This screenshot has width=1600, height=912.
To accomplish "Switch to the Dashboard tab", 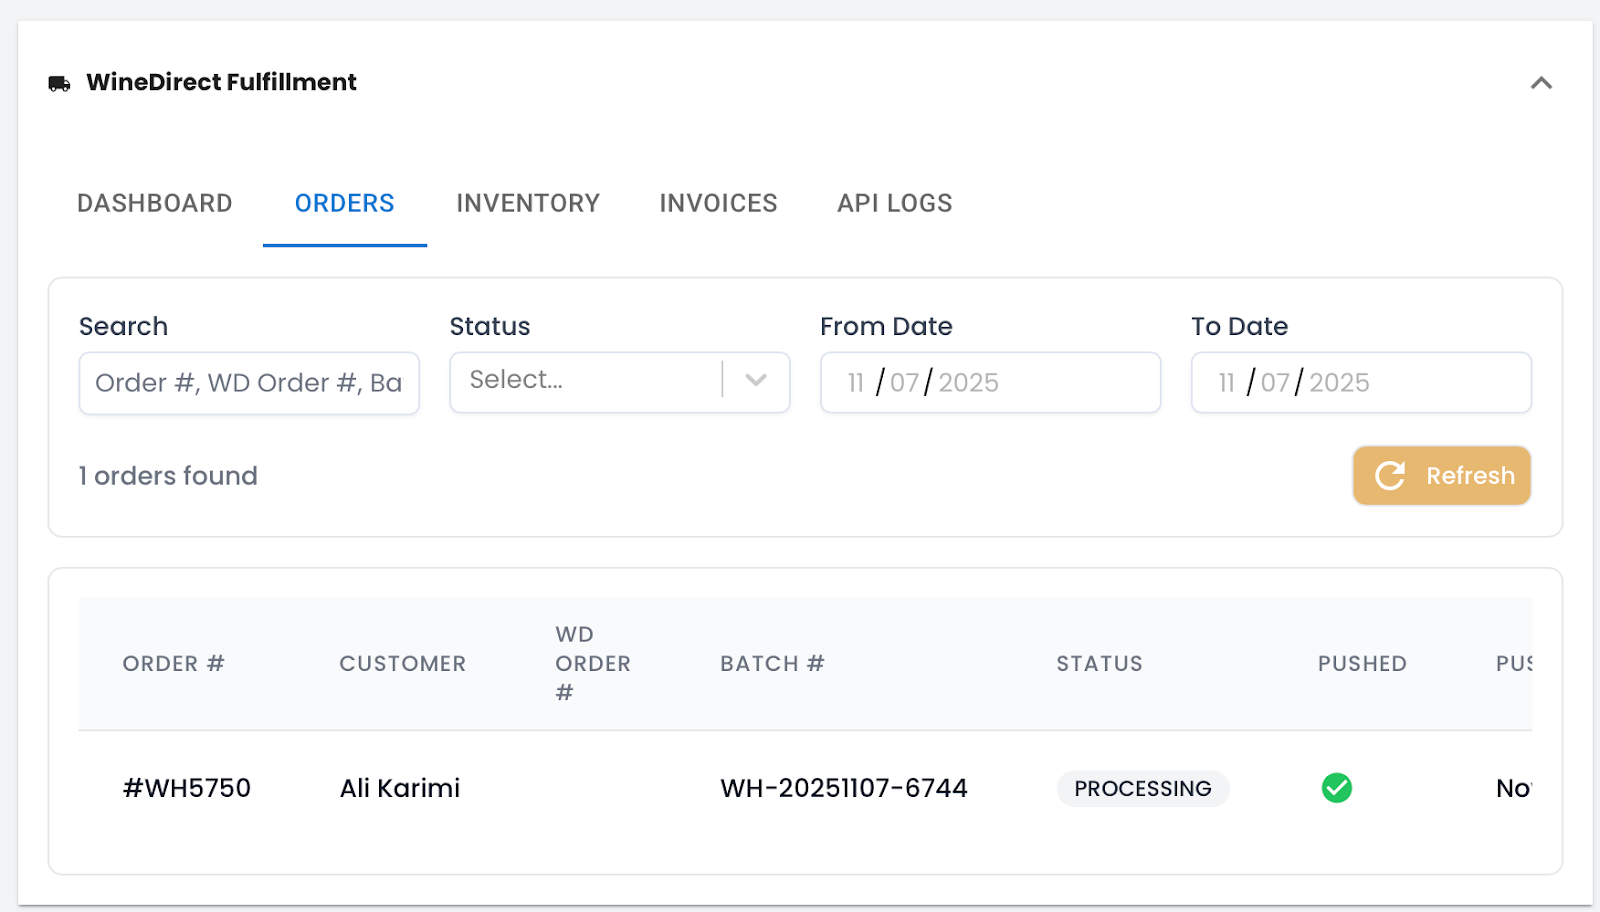I will click(155, 203).
